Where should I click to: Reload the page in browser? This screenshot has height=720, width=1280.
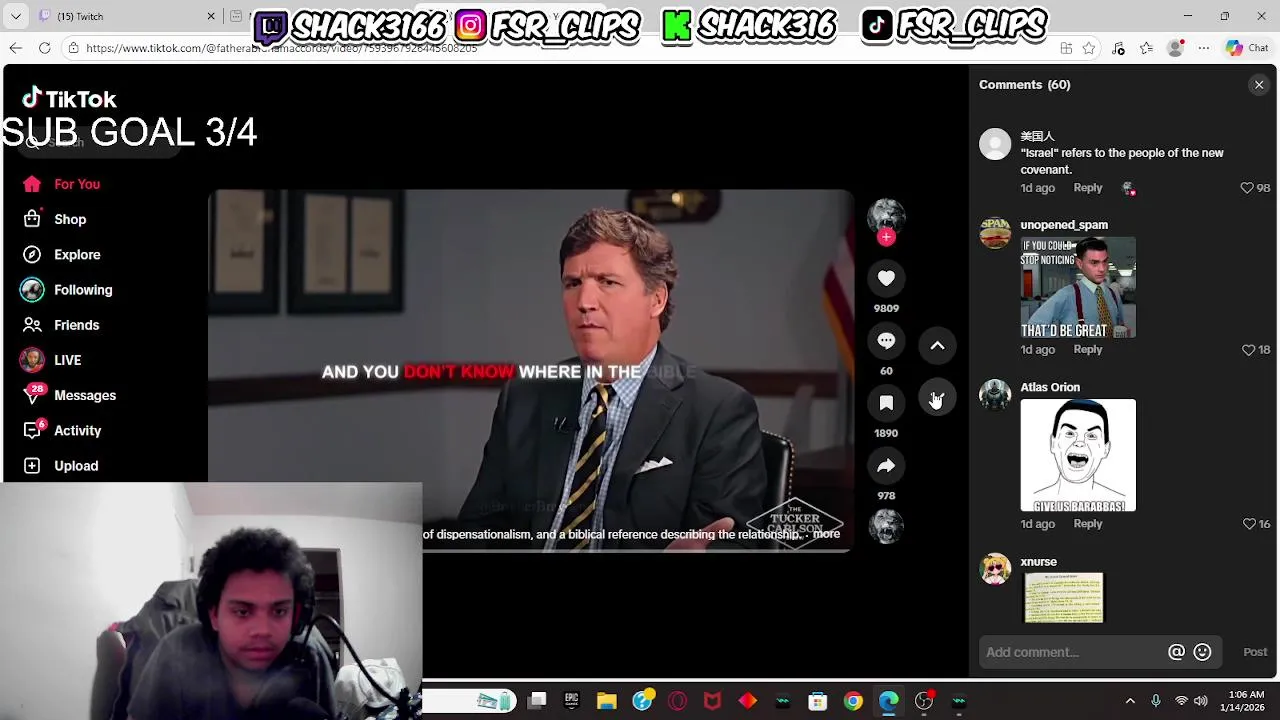tap(45, 48)
